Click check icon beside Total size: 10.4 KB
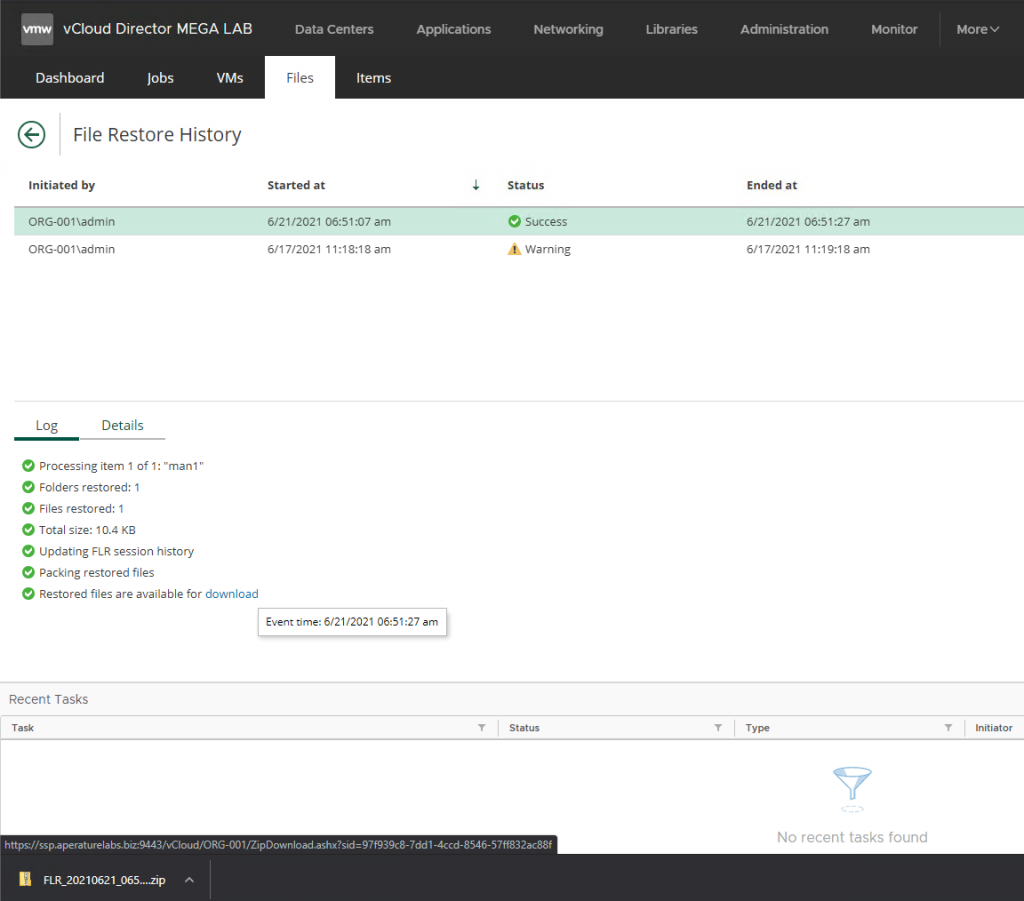 point(28,530)
